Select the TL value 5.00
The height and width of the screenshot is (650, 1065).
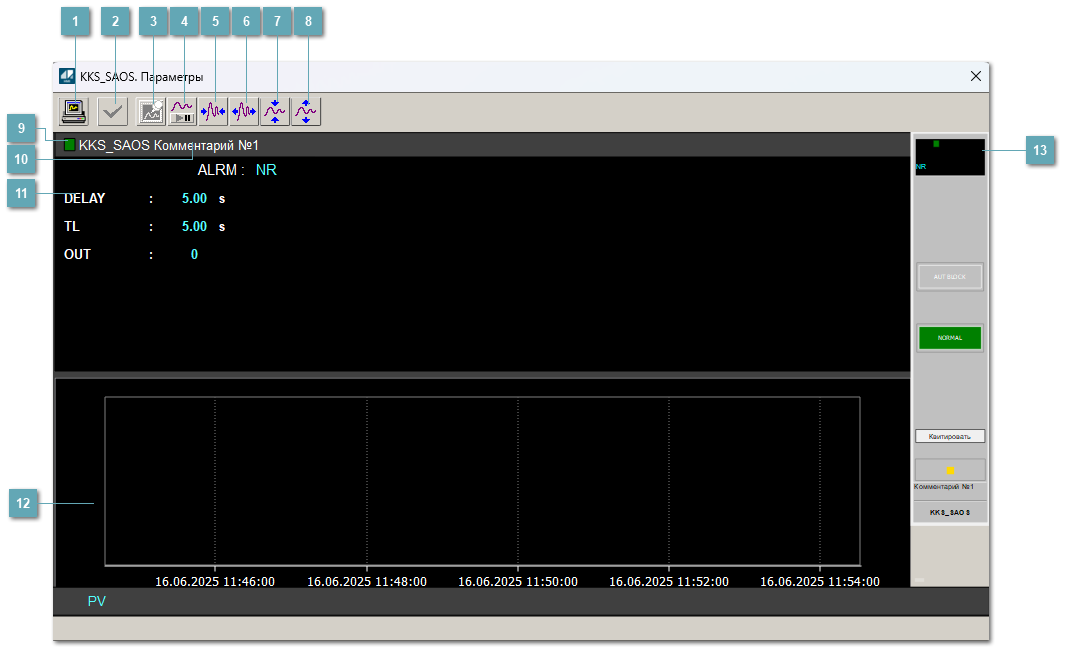point(194,227)
